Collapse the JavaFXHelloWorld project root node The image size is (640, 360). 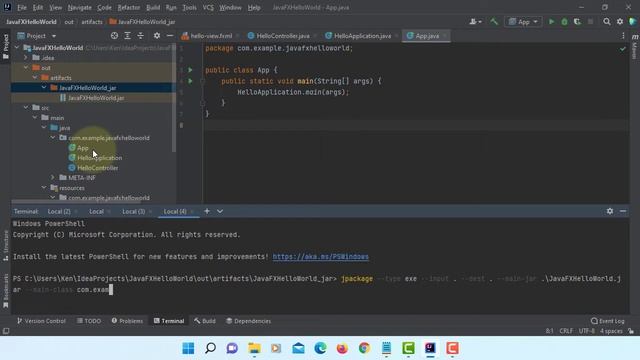pos(17,48)
